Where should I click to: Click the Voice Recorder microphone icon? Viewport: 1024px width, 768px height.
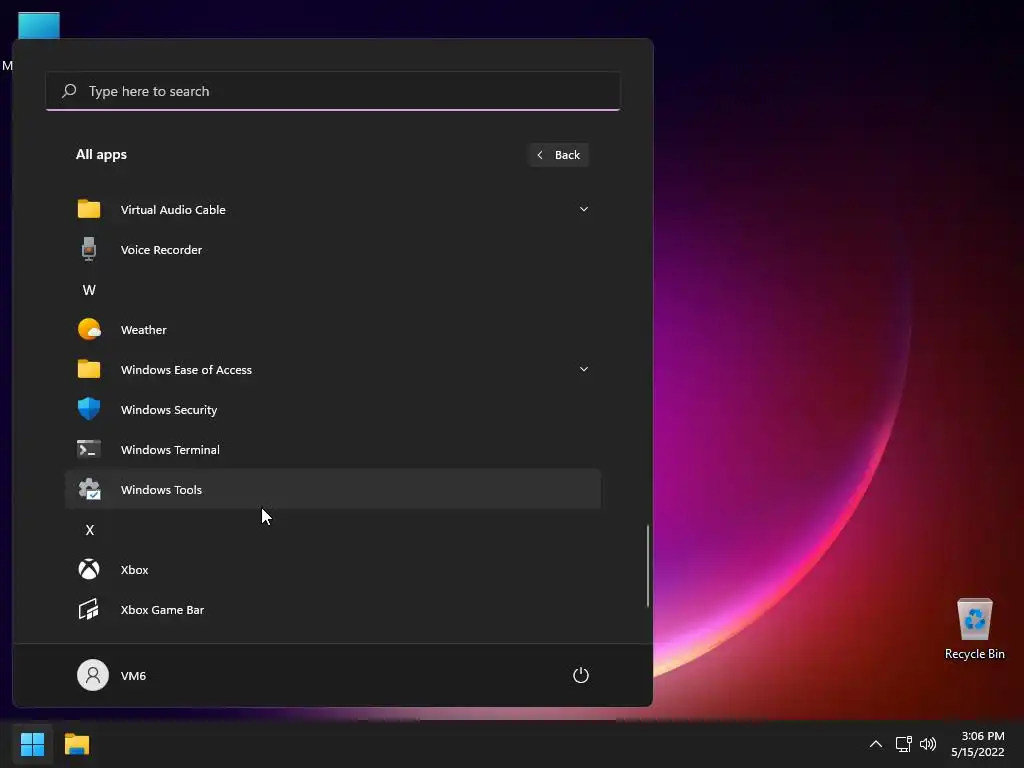pyautogui.click(x=89, y=249)
